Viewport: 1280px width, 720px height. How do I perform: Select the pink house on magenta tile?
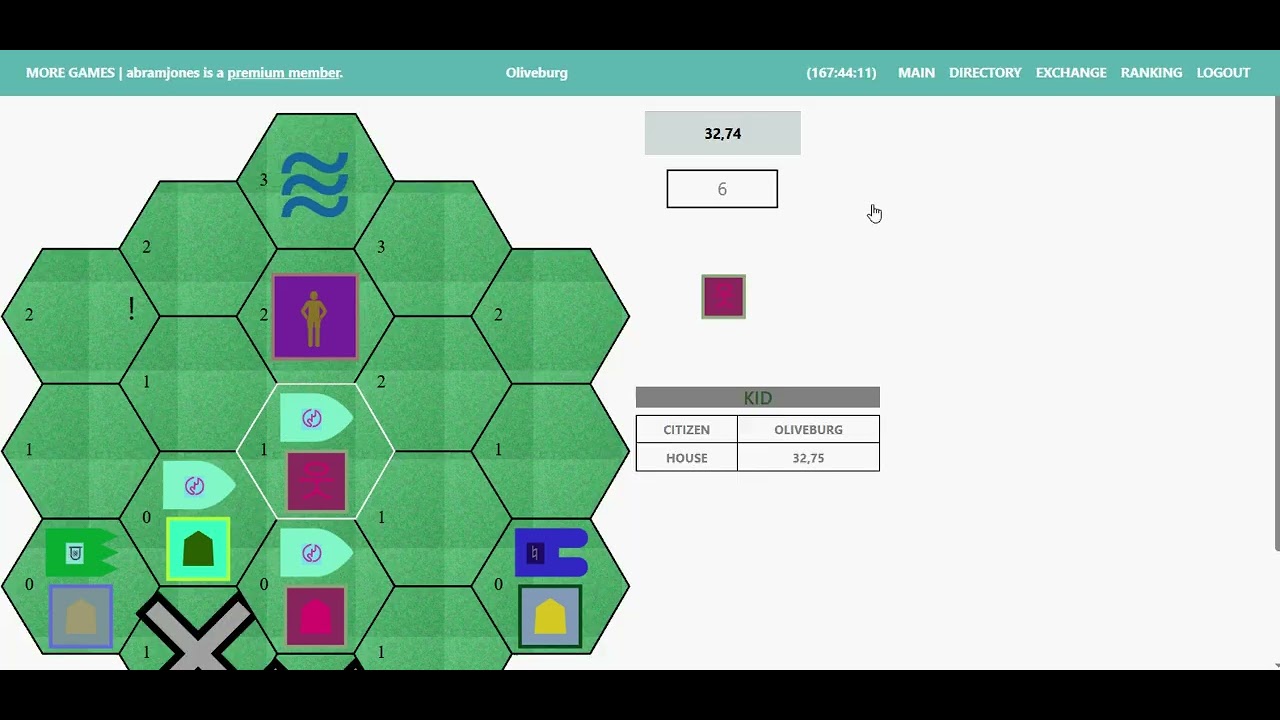[316, 616]
